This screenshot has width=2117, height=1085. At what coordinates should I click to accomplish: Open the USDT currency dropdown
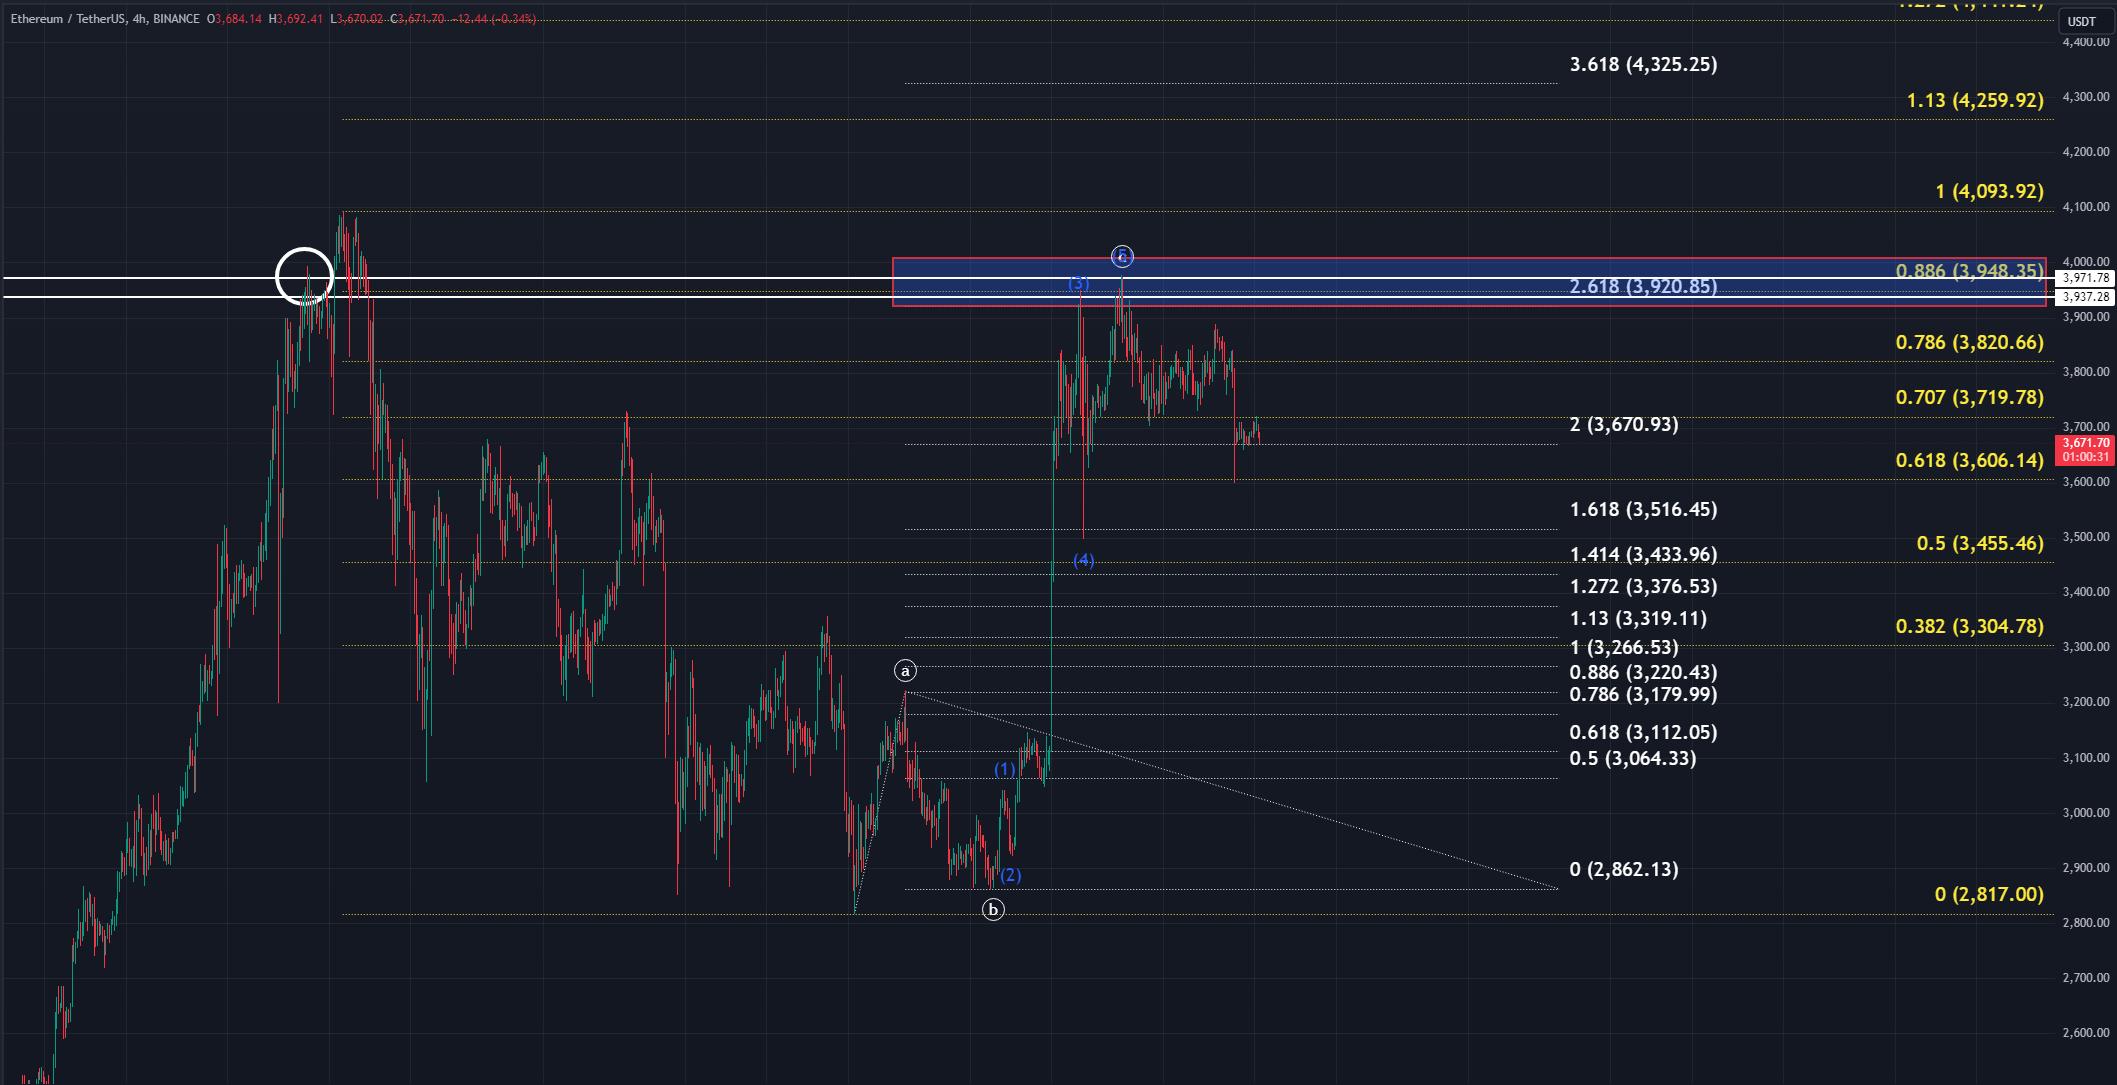click(x=2081, y=21)
